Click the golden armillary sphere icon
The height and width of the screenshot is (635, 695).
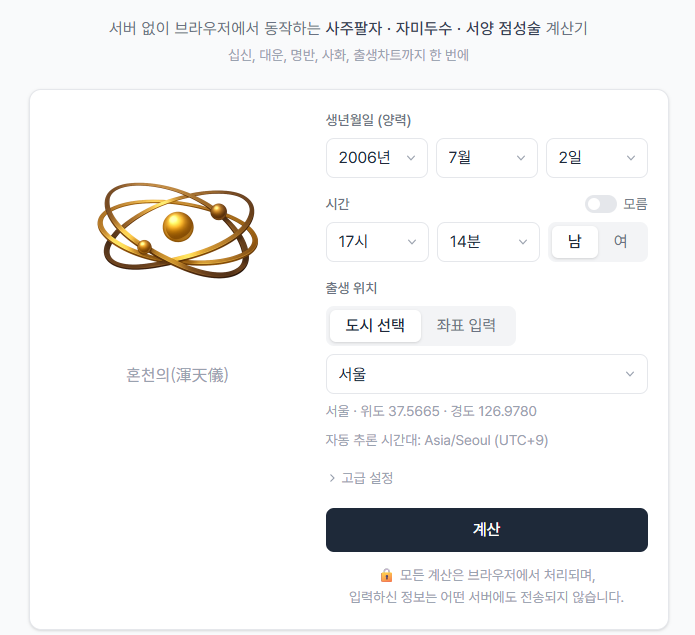(177, 230)
